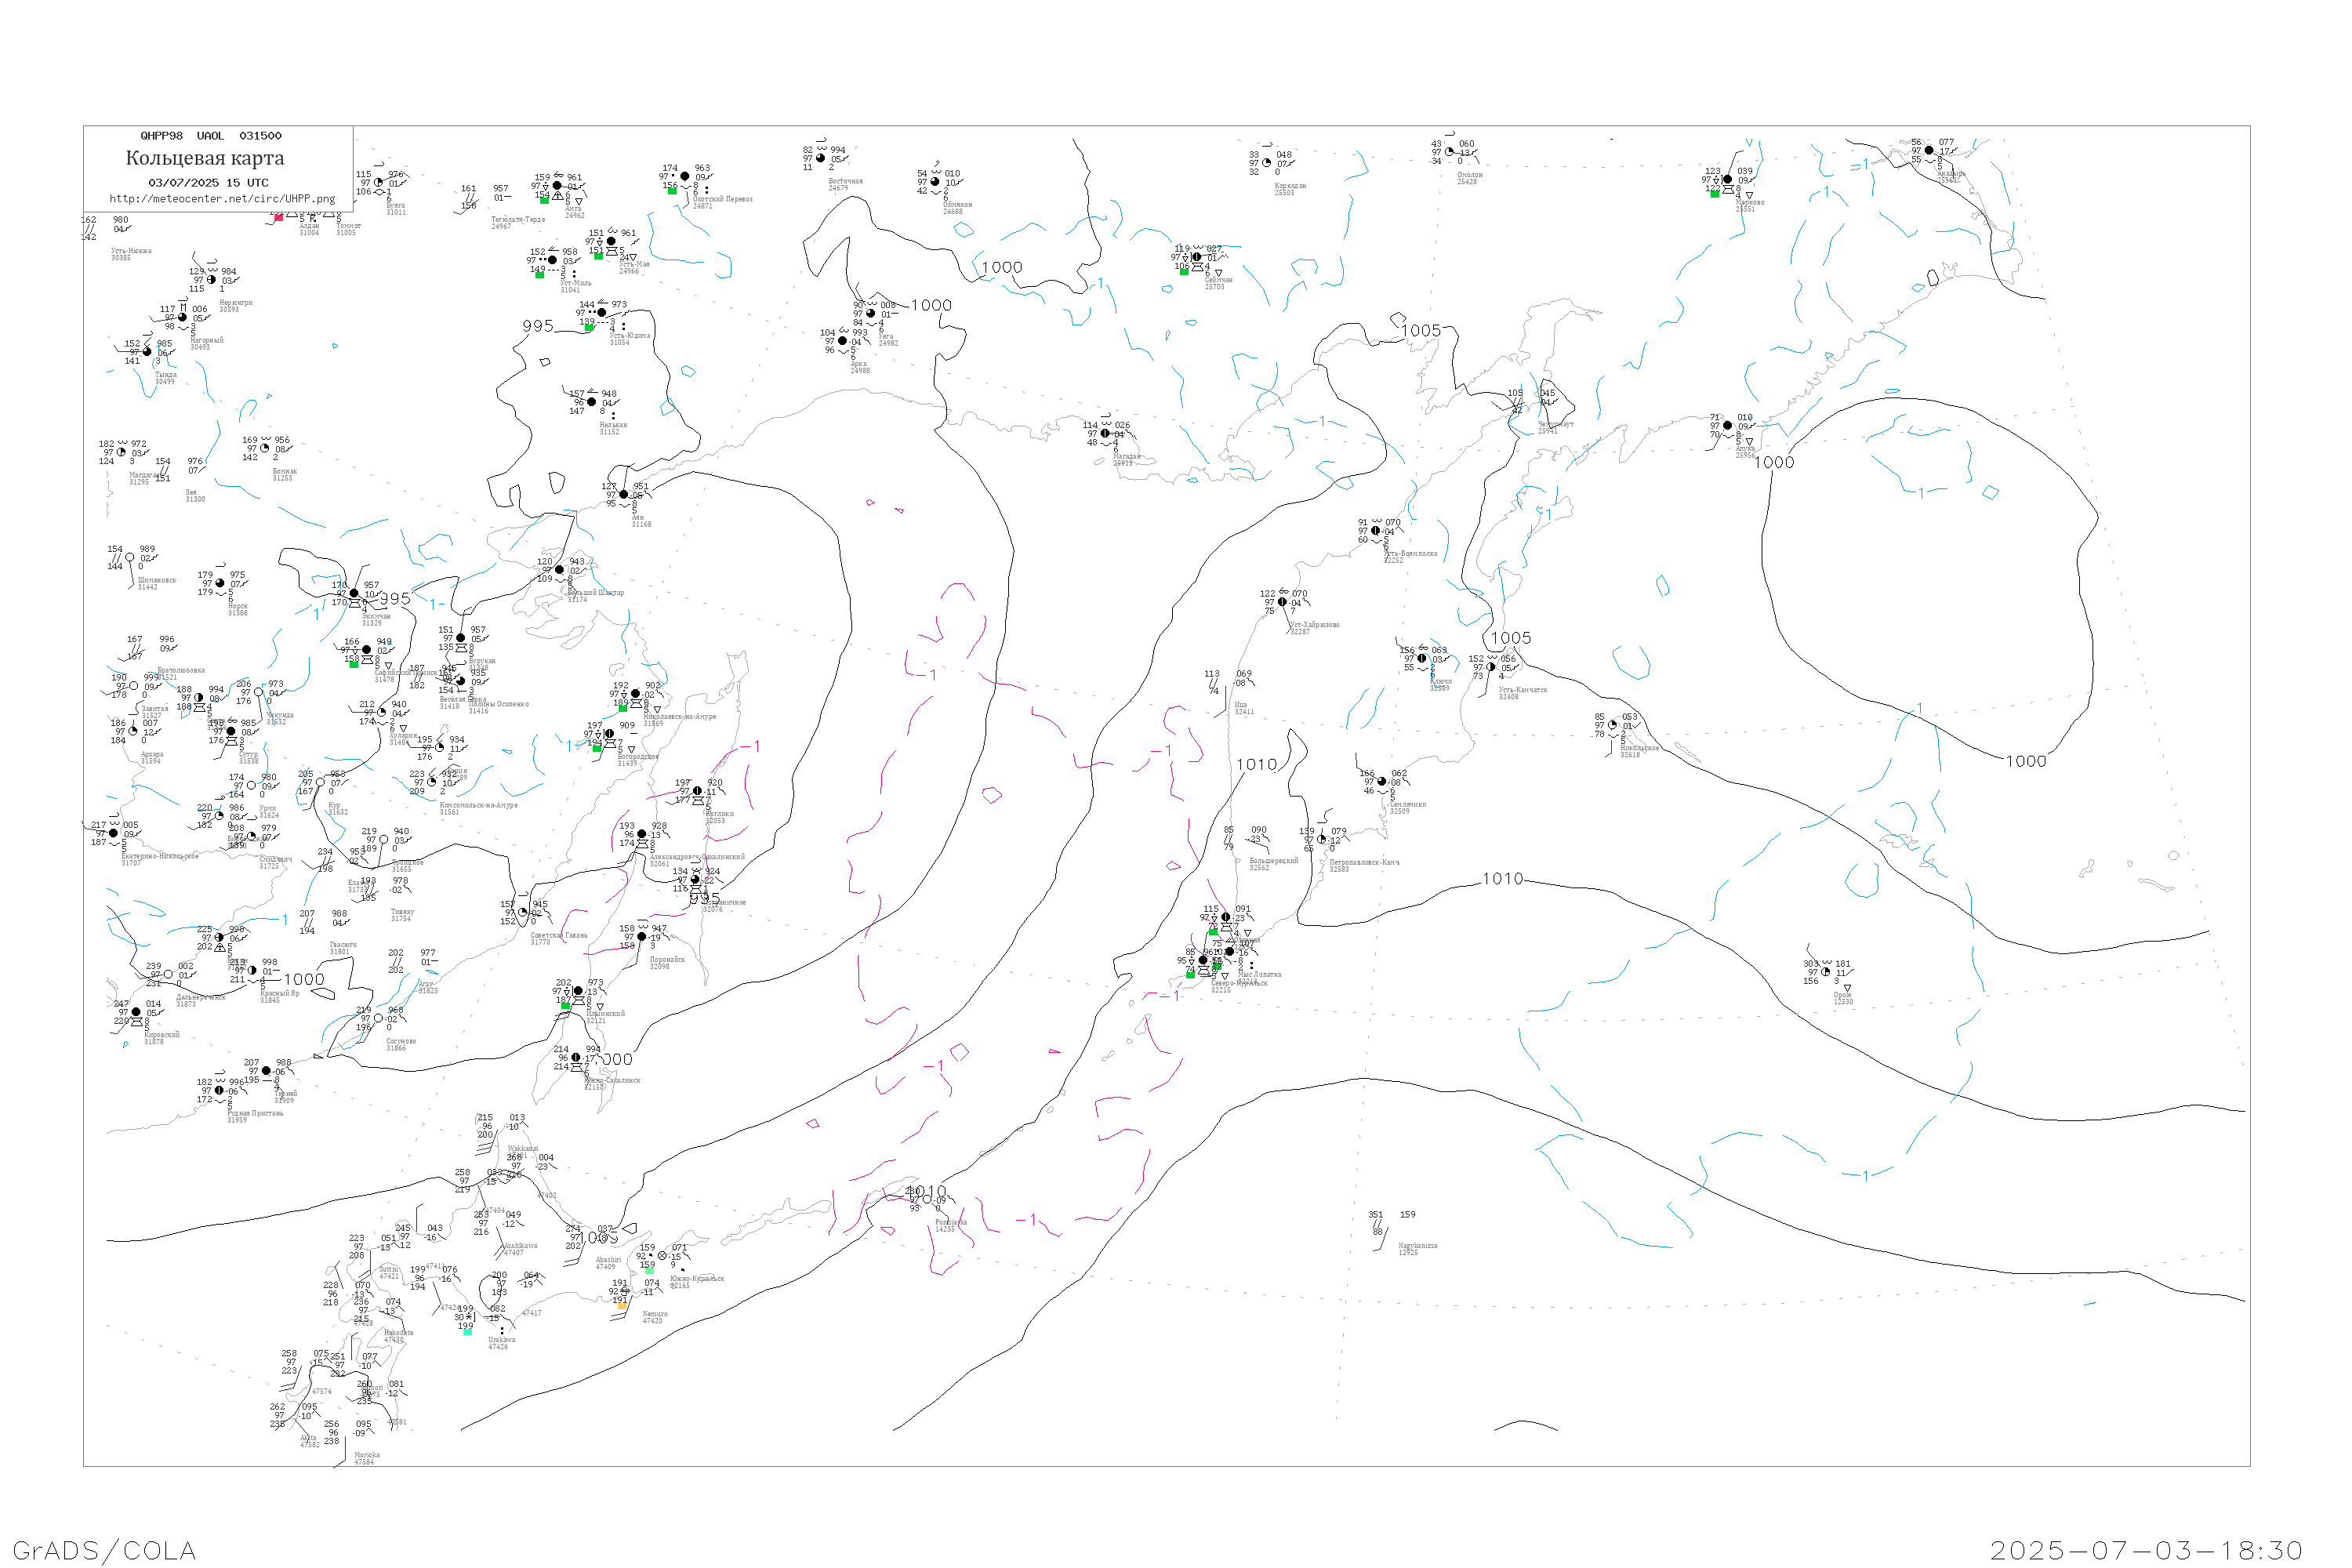Image resolution: width=2352 pixels, height=1568 pixels.
Task: Click the 1005 isobar label near Усть-Камчатск
Action: click(1510, 638)
